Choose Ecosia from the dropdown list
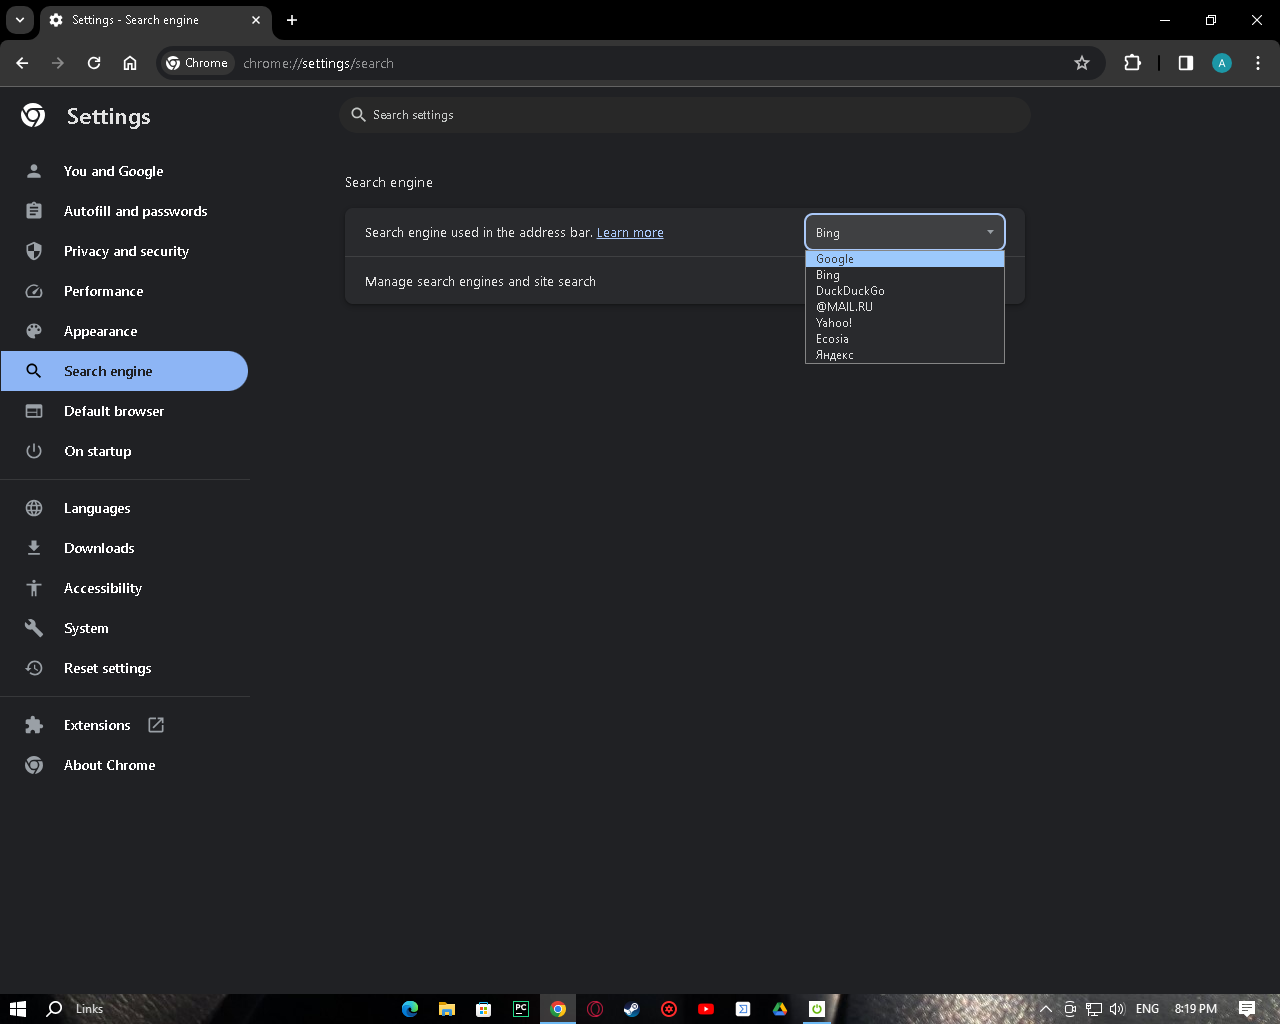This screenshot has height=1024, width=1280. tap(905, 339)
